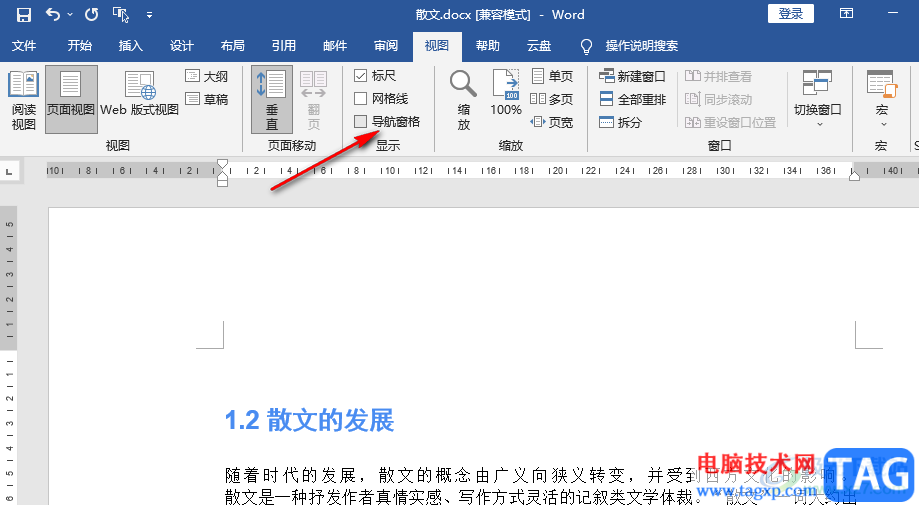Switch to the 邮件 tab
This screenshot has height=505, width=919.
tap(335, 46)
